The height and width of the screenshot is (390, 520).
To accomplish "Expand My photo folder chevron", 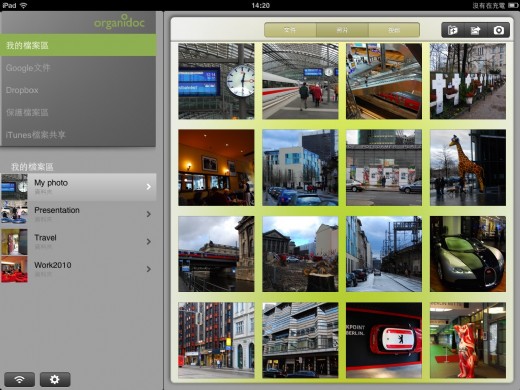I will 149,187.
